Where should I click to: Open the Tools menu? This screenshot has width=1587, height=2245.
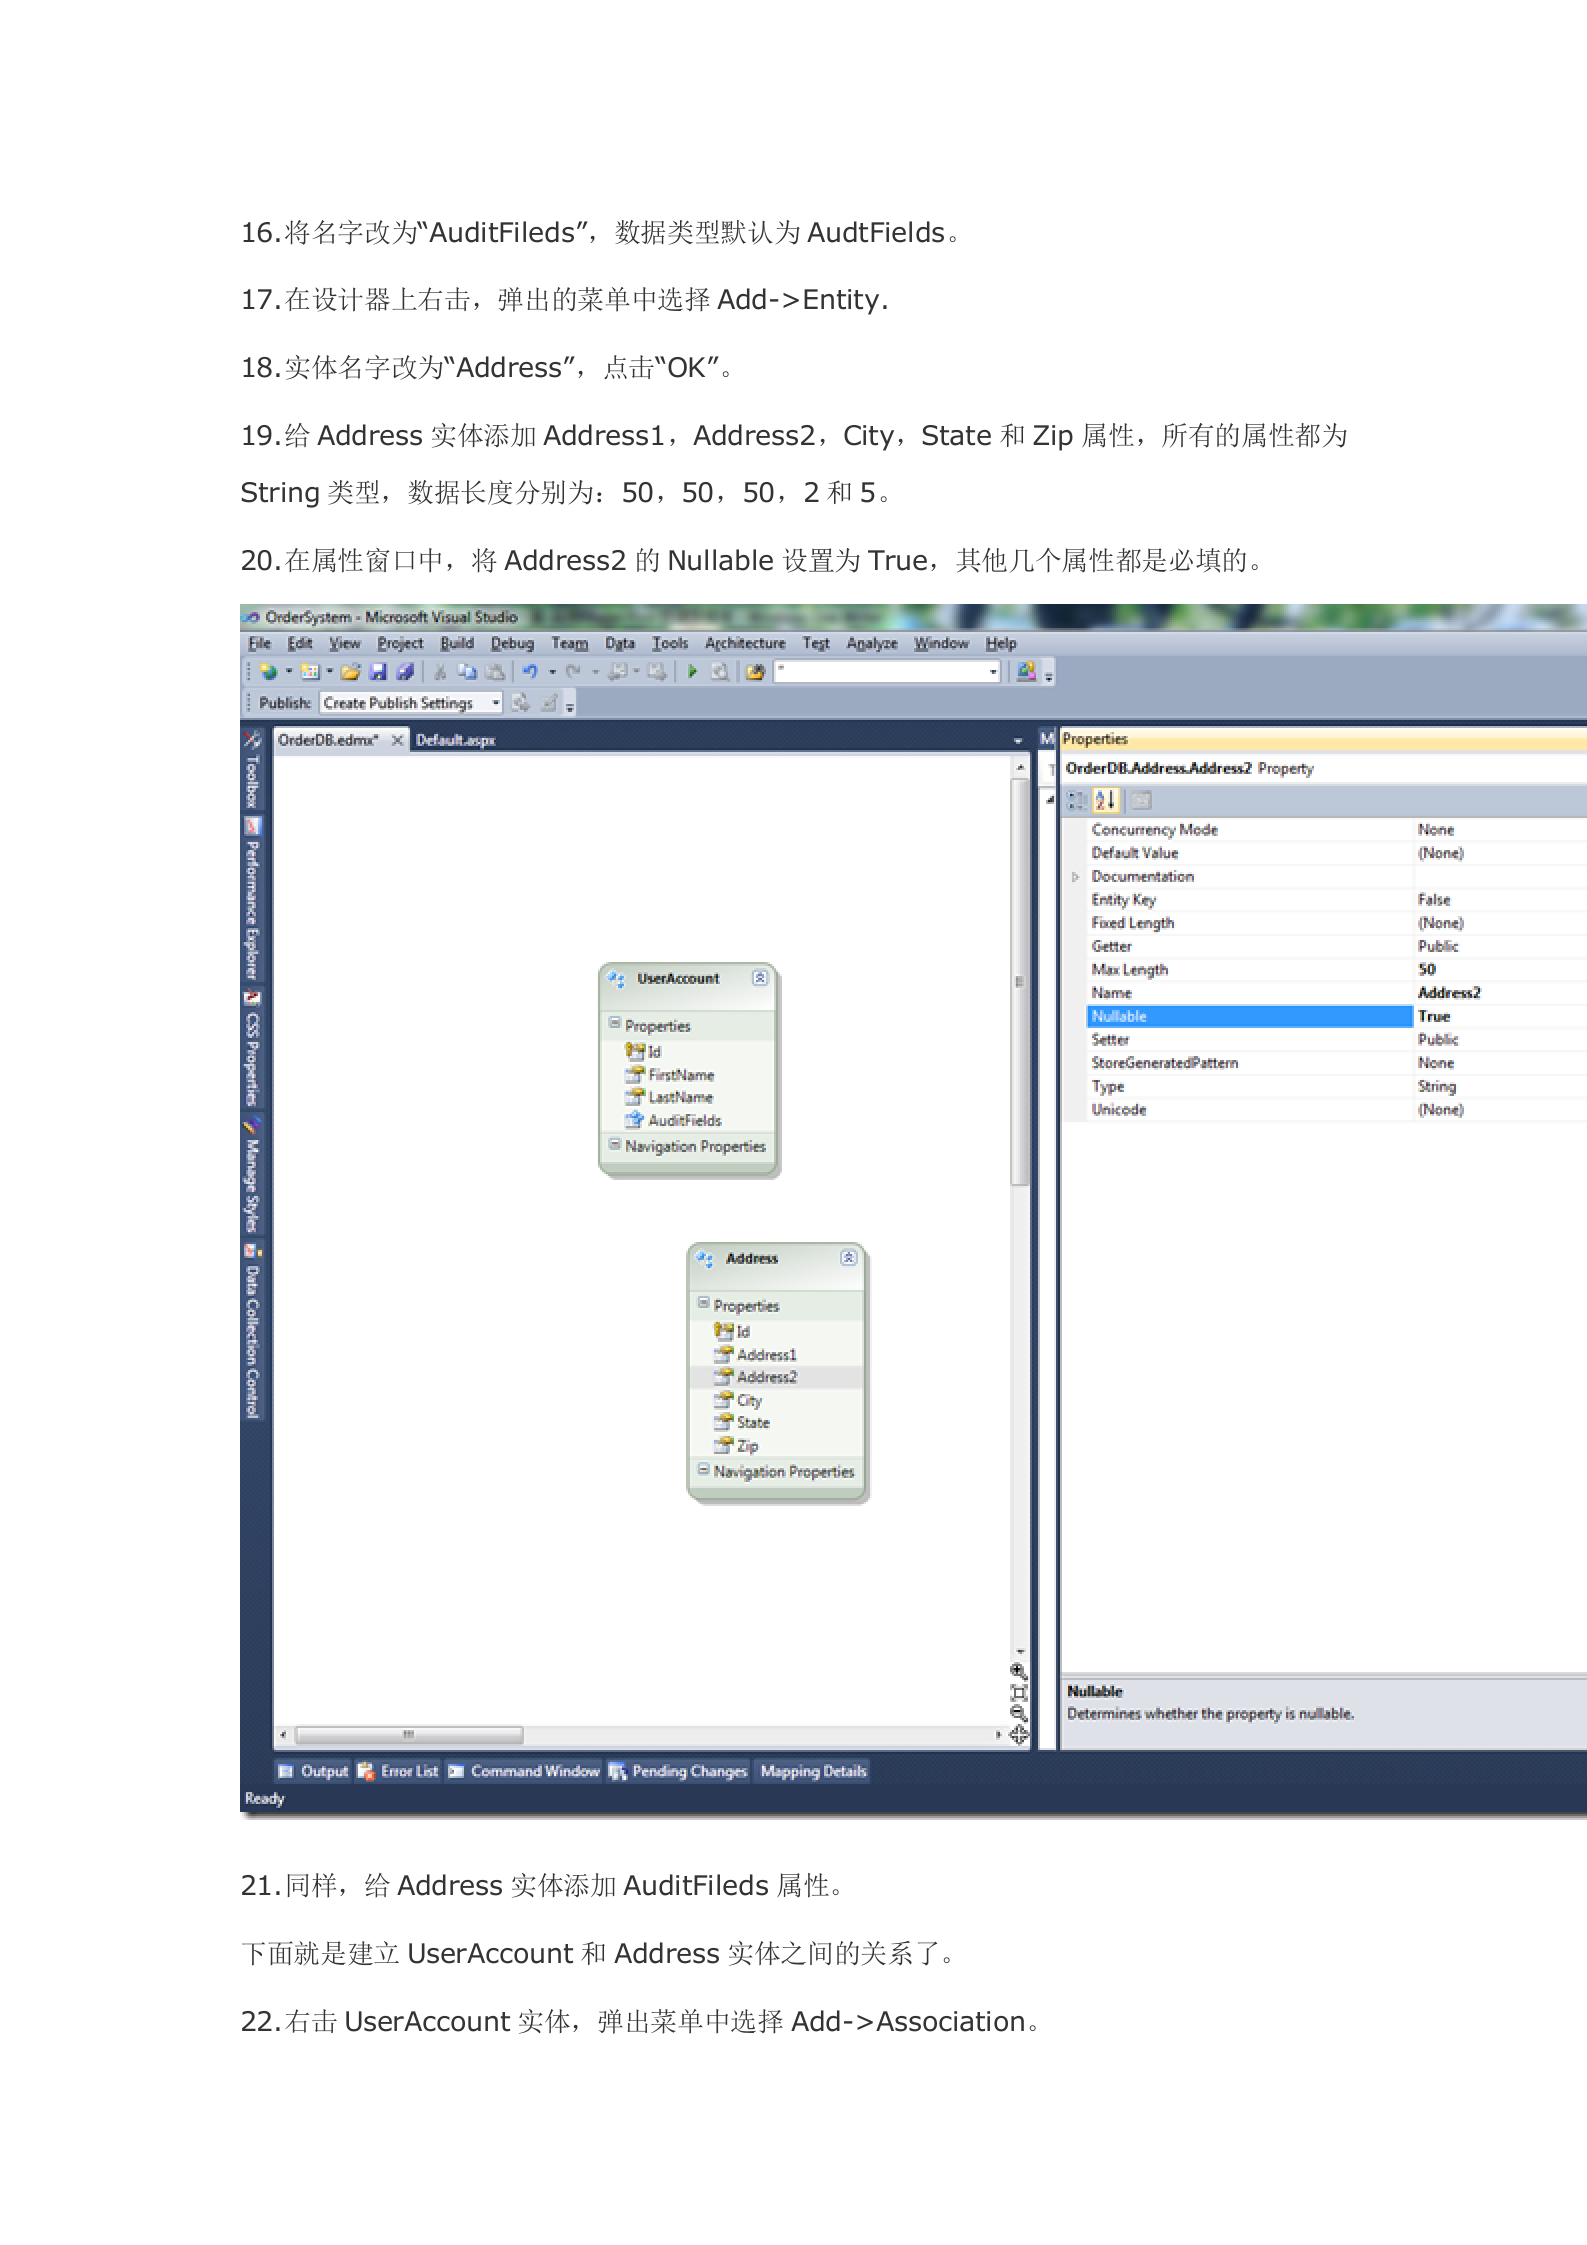point(670,644)
